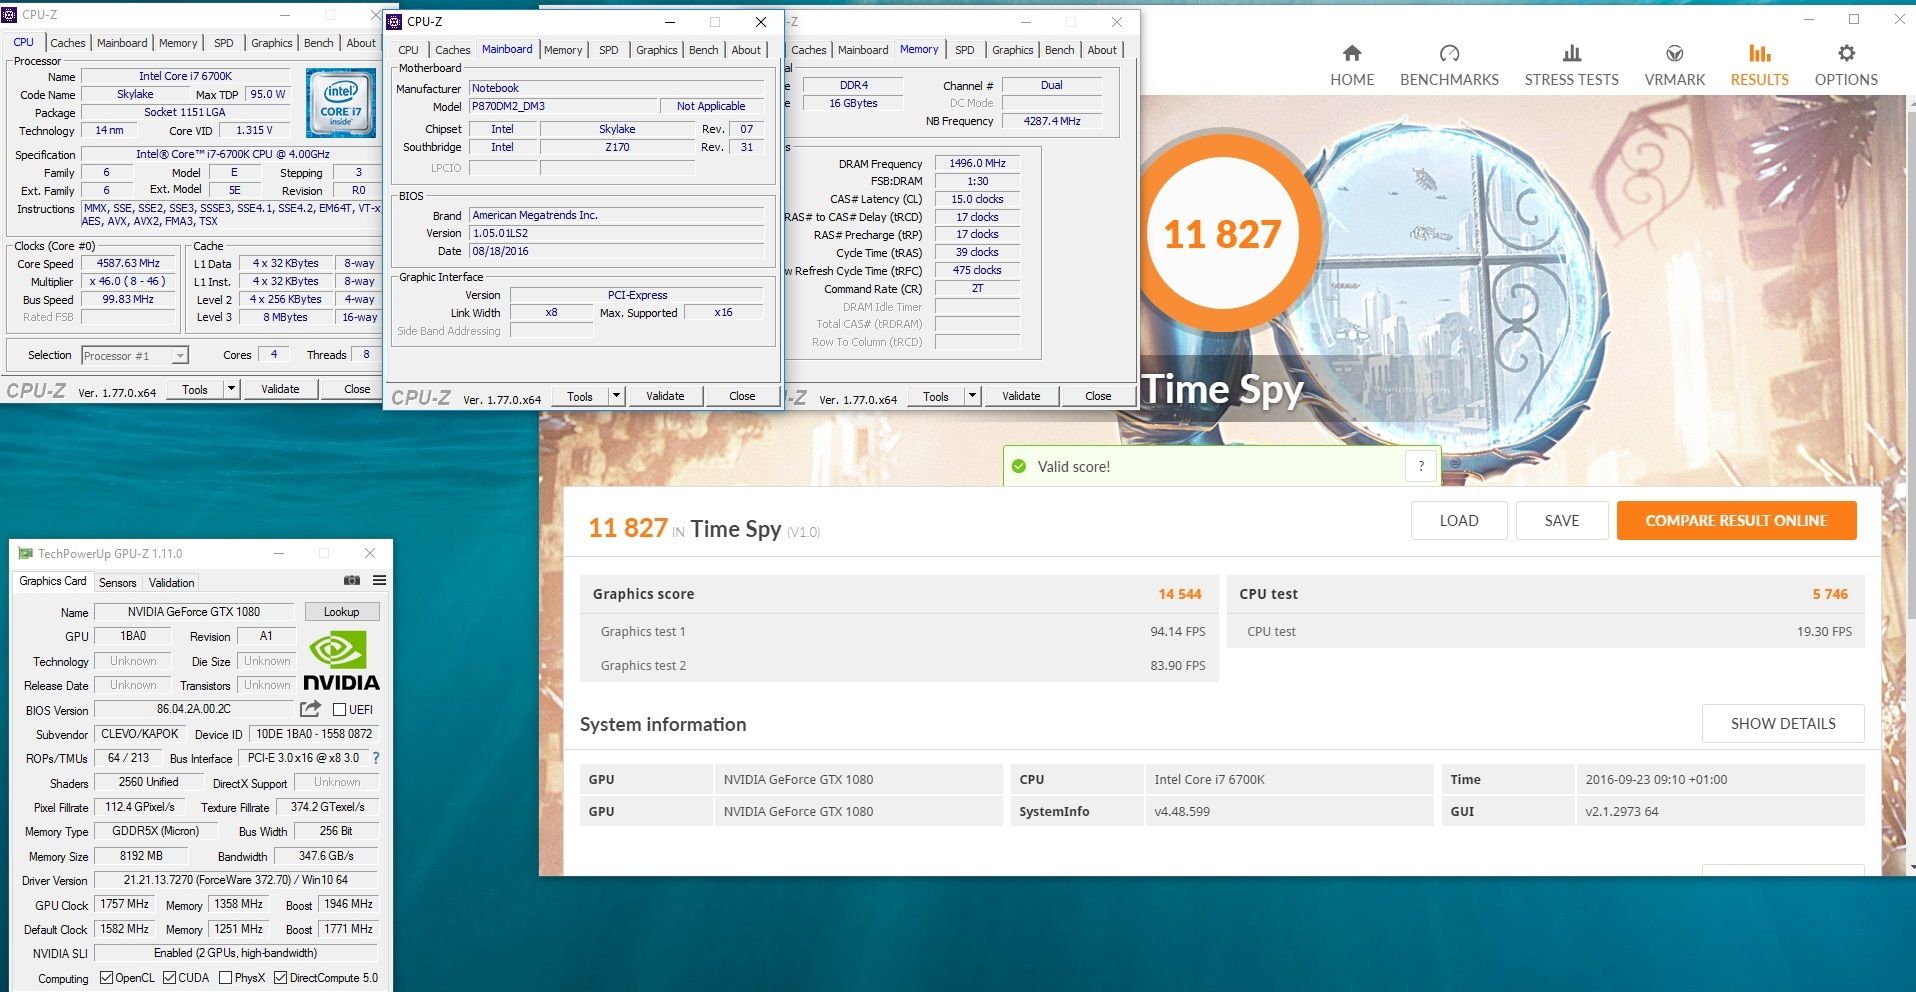Screen dimensions: 1916x992
Task: Click Graphics test 1 row 94.14 FPS
Action: 899,631
